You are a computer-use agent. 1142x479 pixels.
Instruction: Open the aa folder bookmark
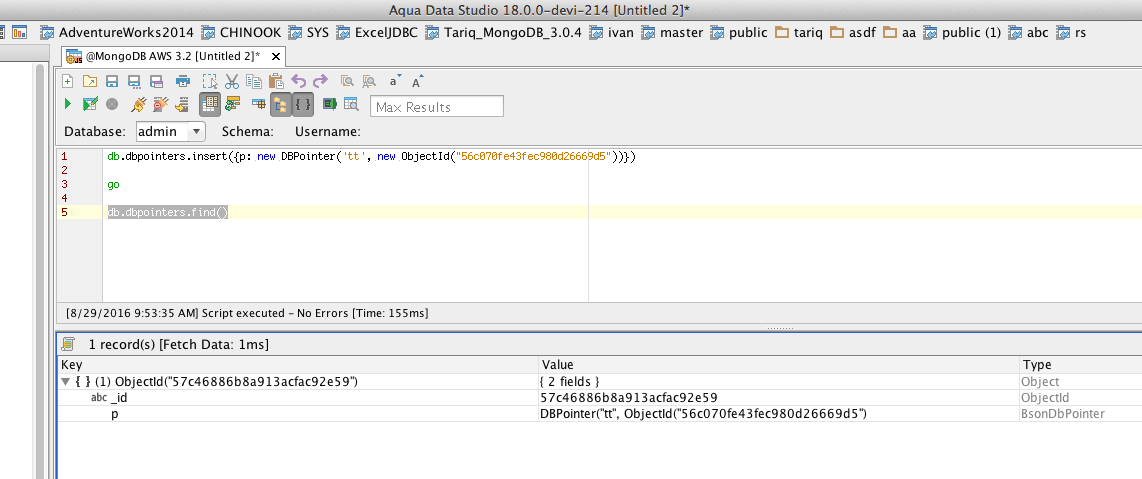[x=899, y=32]
